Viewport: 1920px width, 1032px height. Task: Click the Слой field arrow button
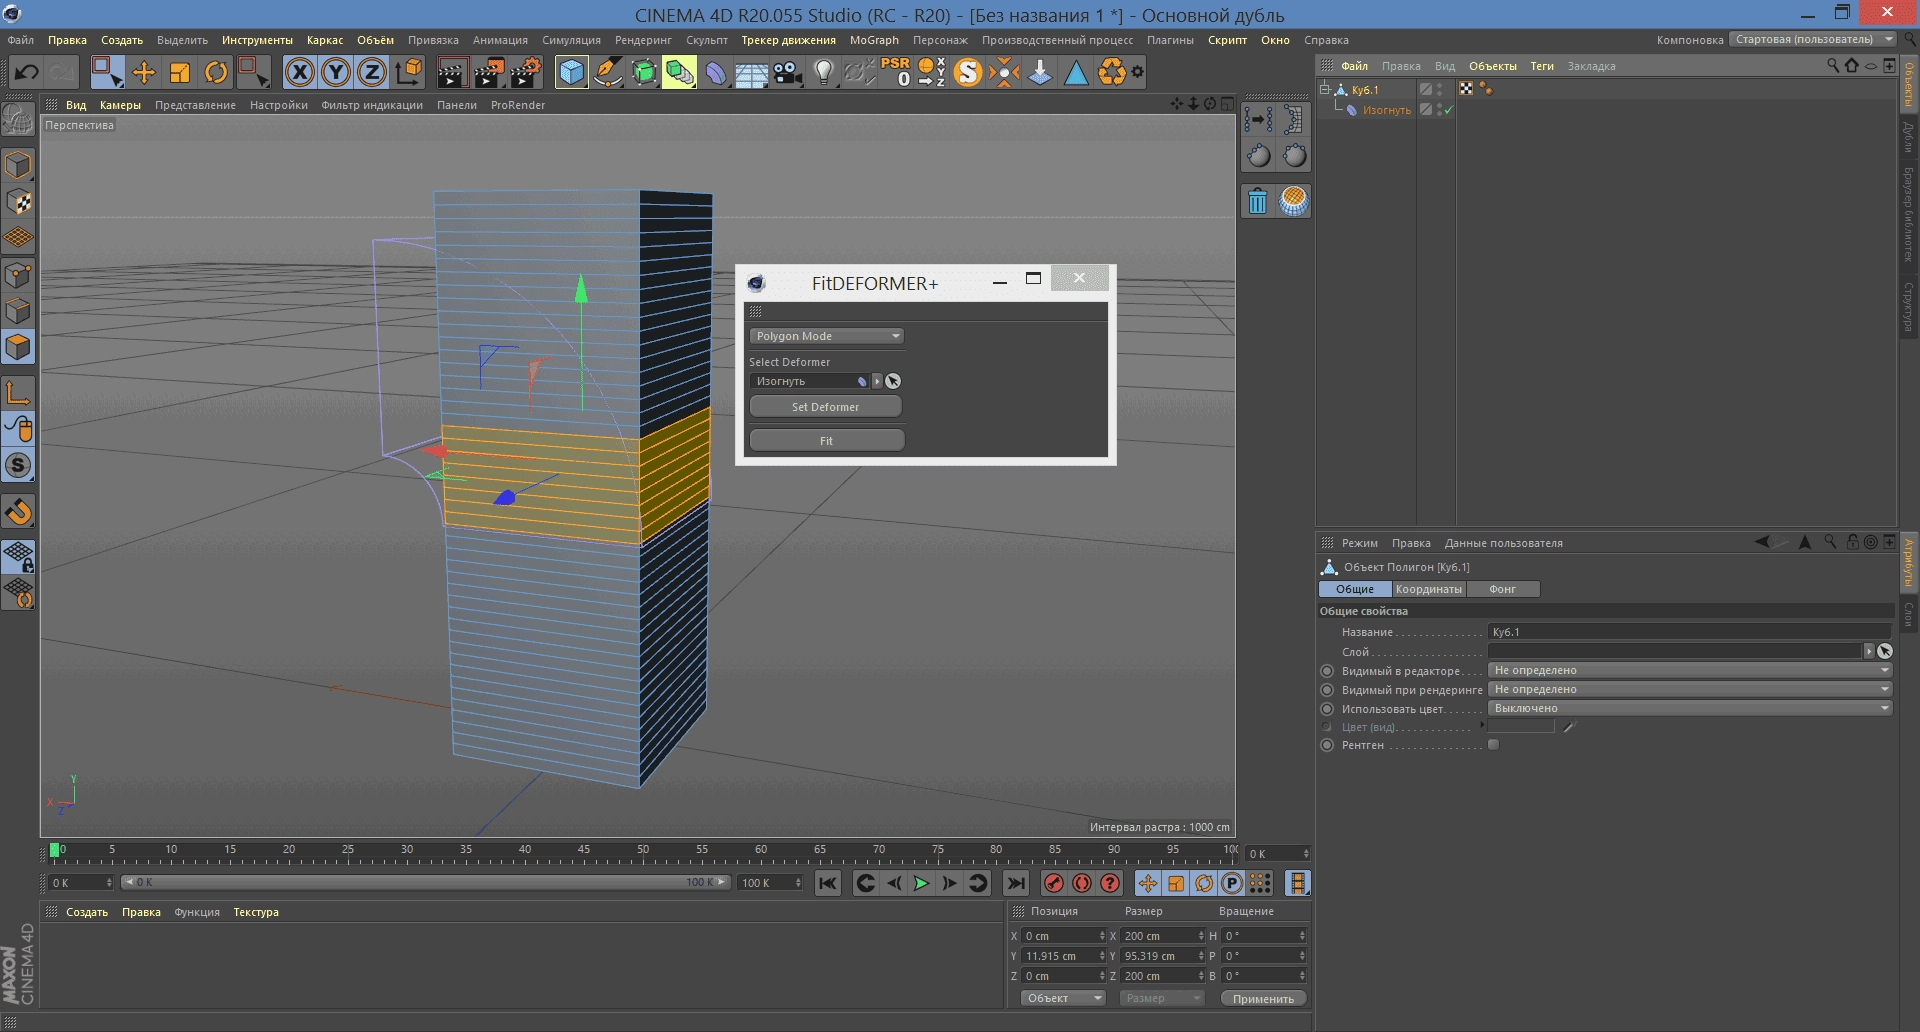(x=1868, y=651)
